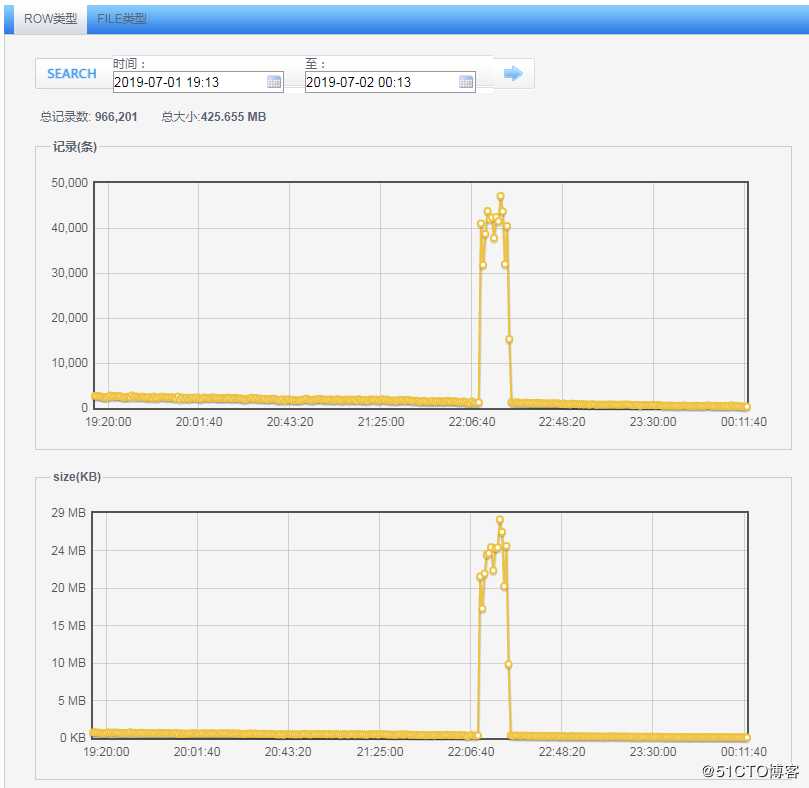Click 20,000 label on records chart axis
The image size is (809, 788).
click(70, 317)
